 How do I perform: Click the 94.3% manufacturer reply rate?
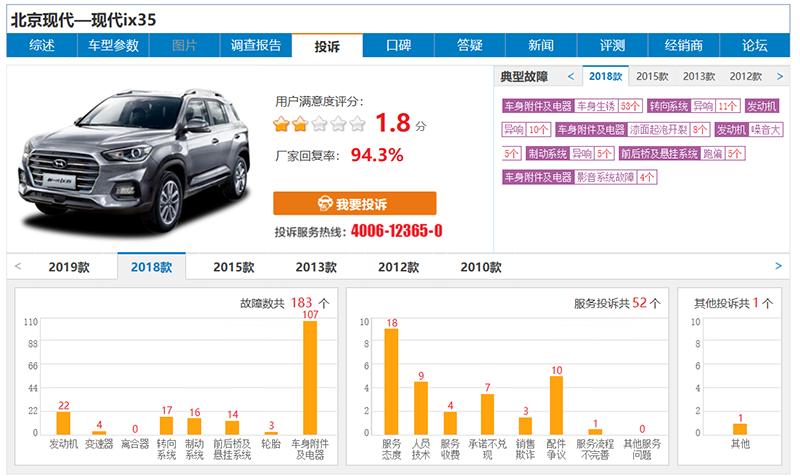pos(377,155)
